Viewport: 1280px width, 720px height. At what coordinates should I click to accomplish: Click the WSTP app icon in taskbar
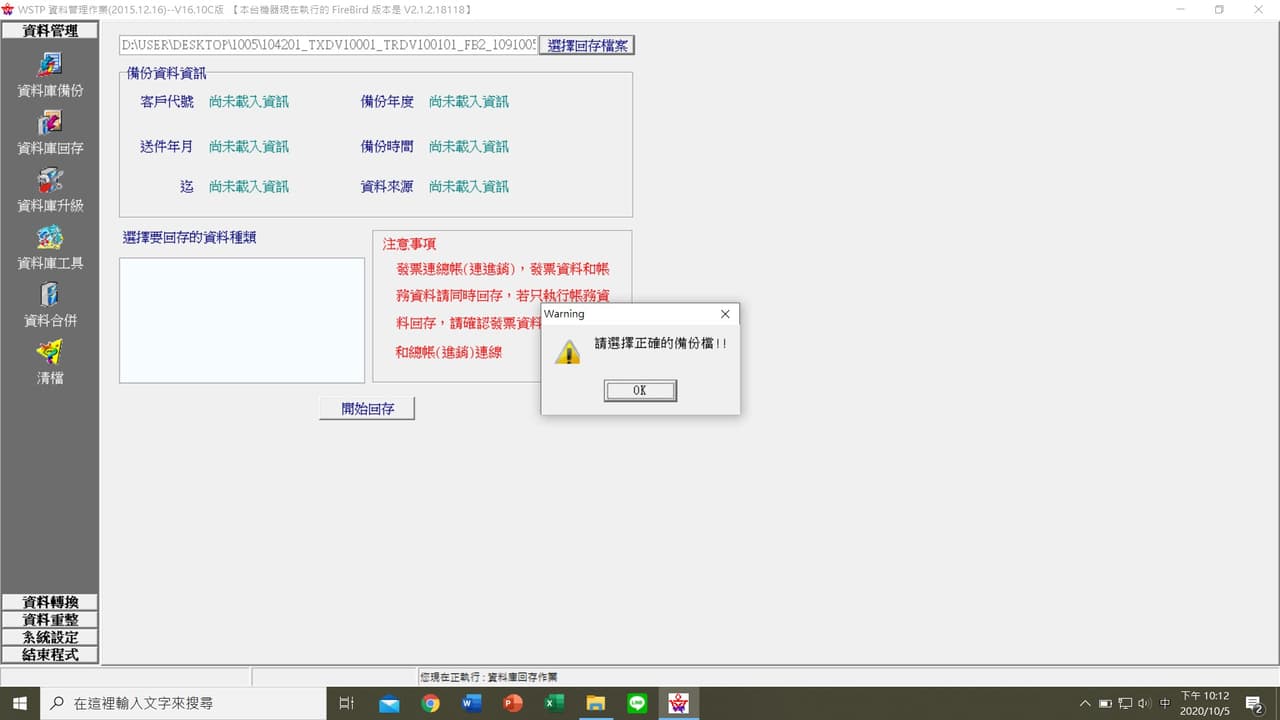tap(679, 703)
